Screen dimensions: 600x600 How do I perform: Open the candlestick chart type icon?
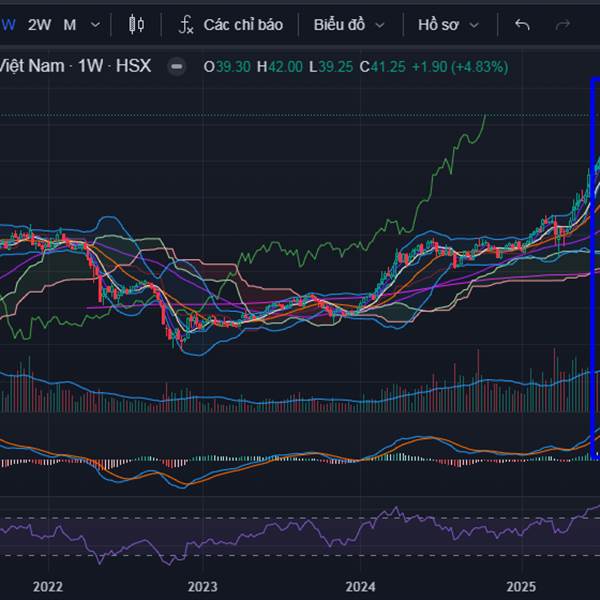pos(136,25)
